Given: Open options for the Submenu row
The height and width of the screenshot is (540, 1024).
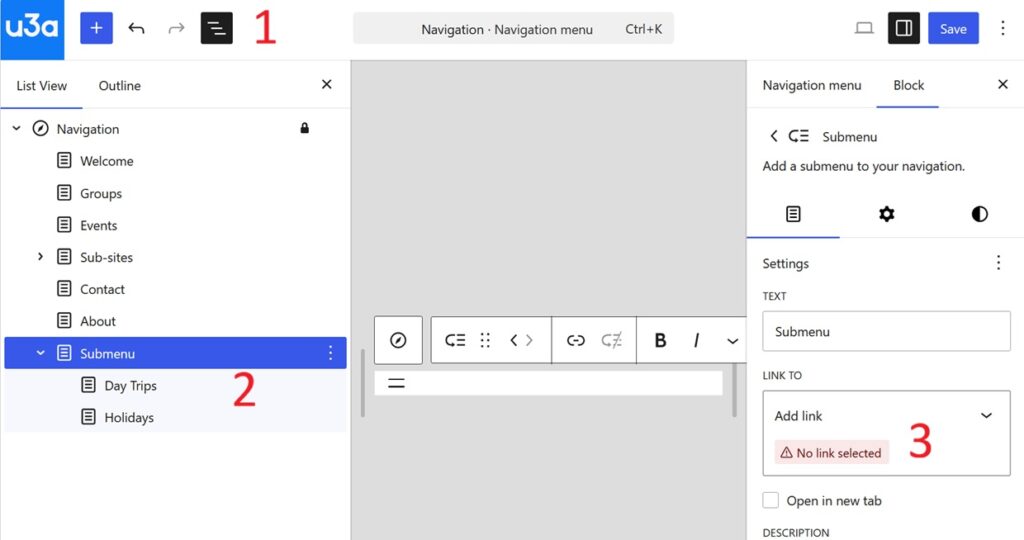Looking at the screenshot, I should 330,353.
